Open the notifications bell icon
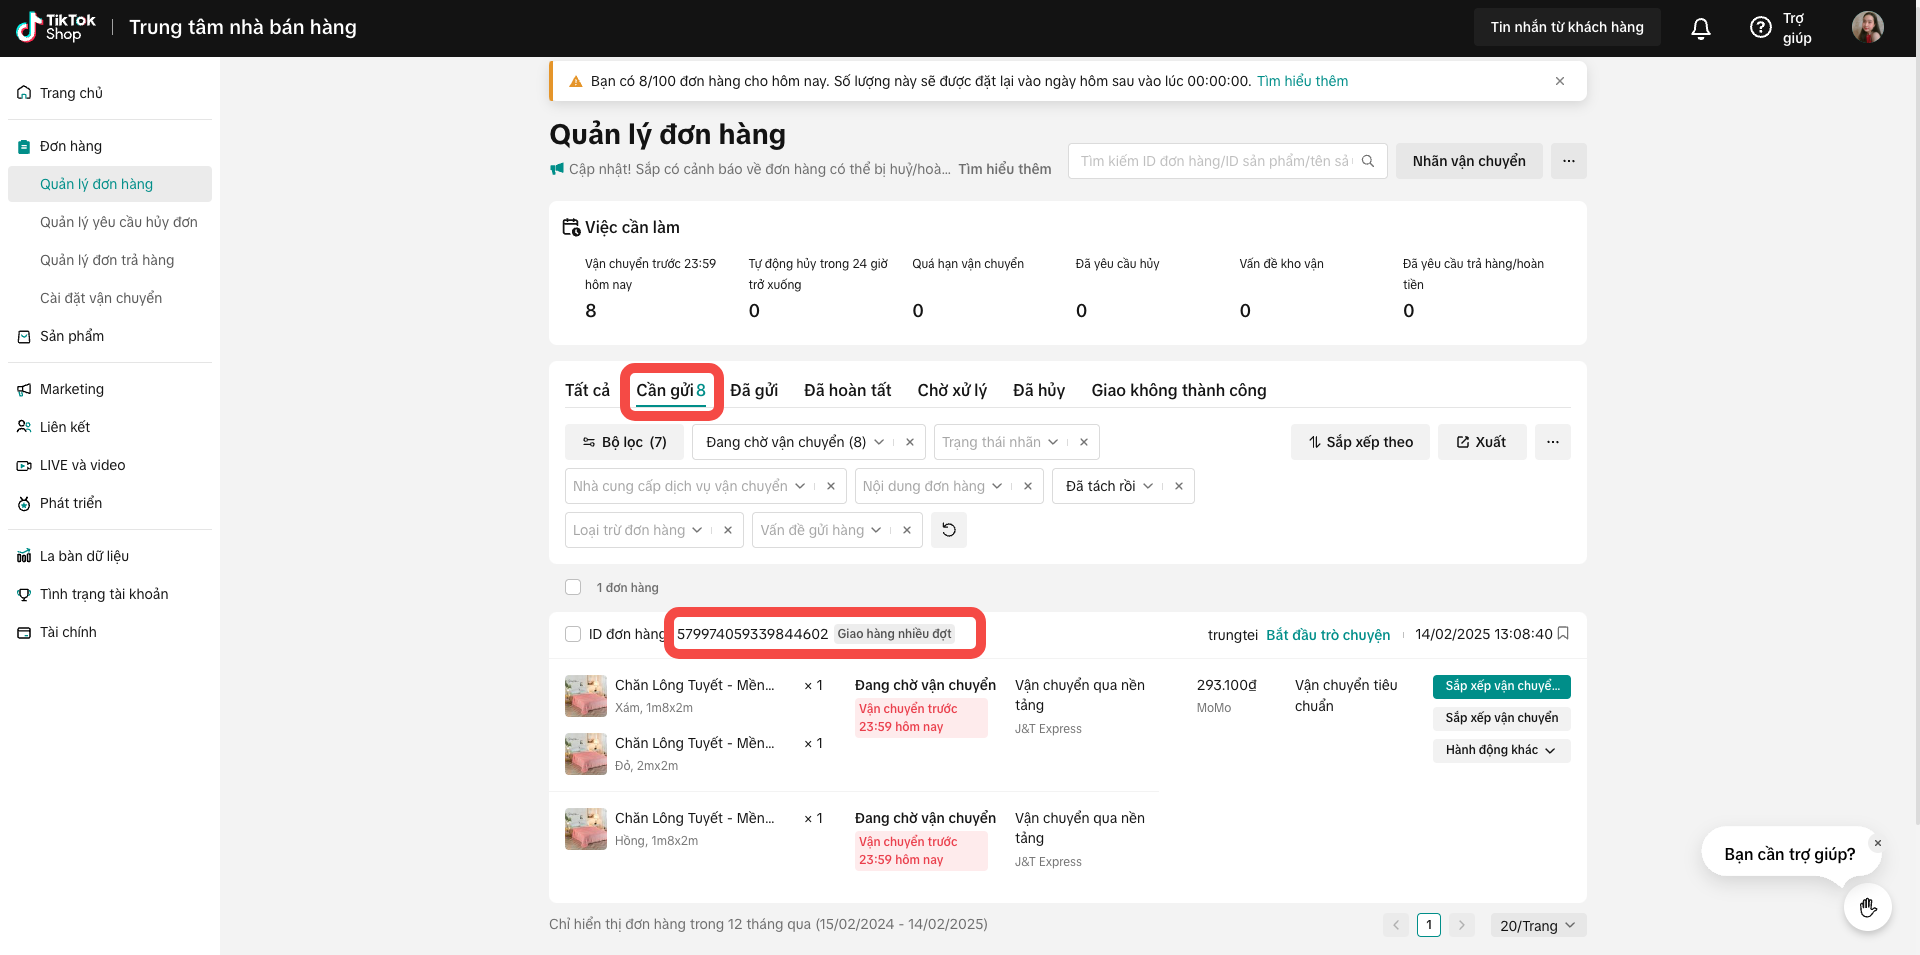 tap(1700, 28)
